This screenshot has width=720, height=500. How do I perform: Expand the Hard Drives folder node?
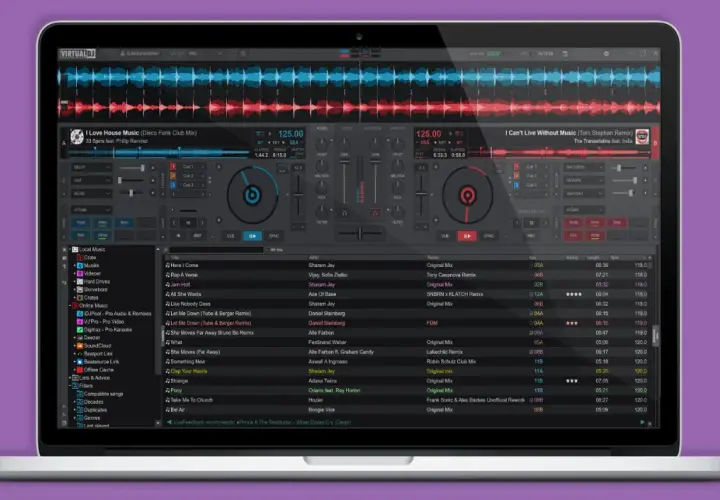pos(74,282)
